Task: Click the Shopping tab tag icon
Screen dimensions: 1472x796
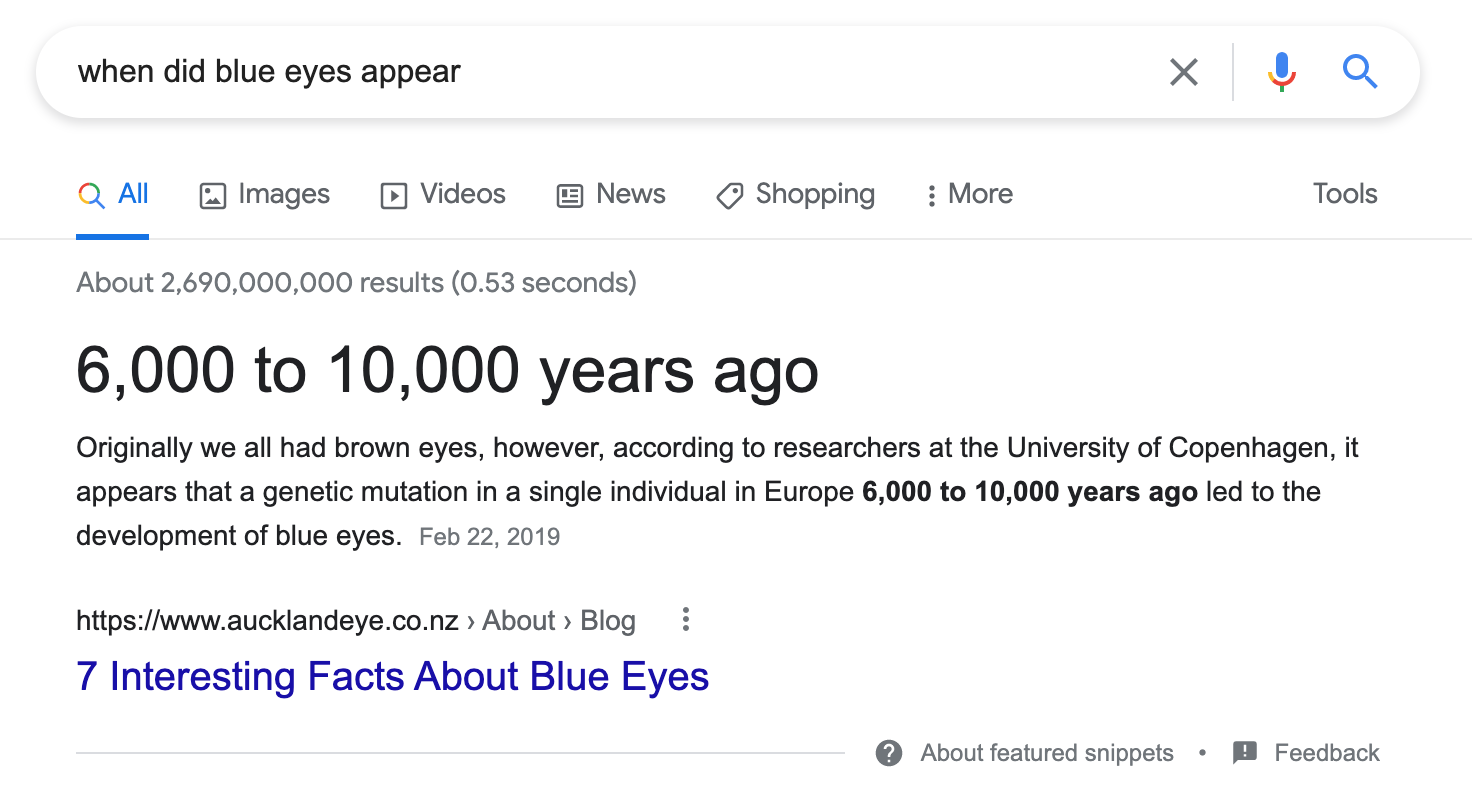Action: (x=730, y=196)
